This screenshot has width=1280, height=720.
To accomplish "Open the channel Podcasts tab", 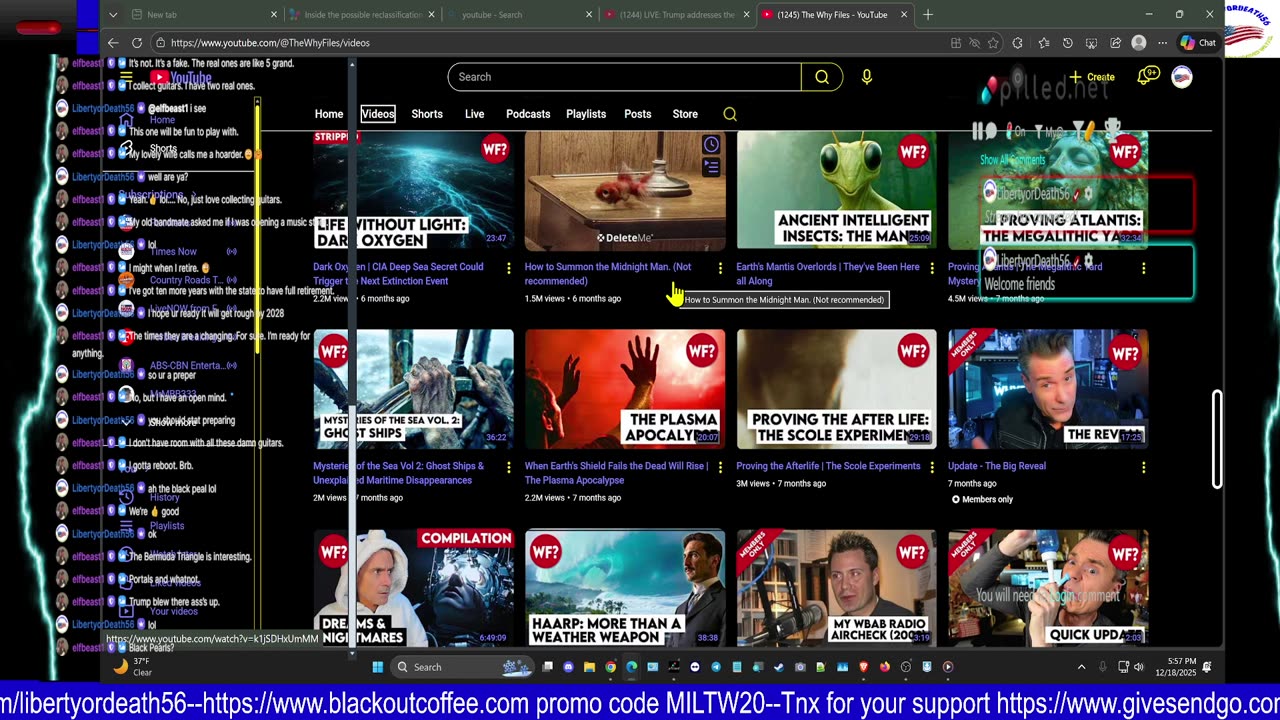I will [528, 114].
